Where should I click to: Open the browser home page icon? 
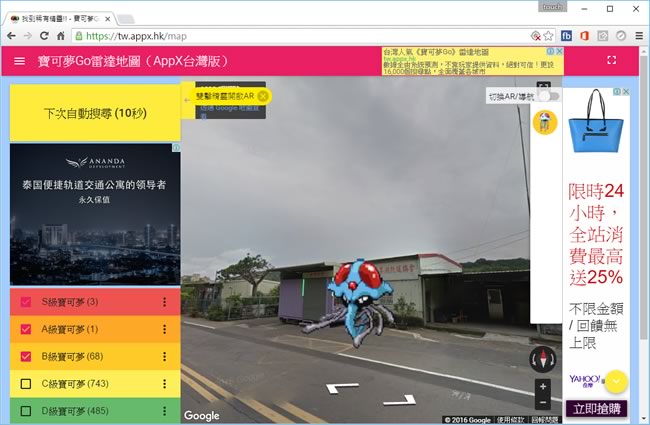coord(61,36)
